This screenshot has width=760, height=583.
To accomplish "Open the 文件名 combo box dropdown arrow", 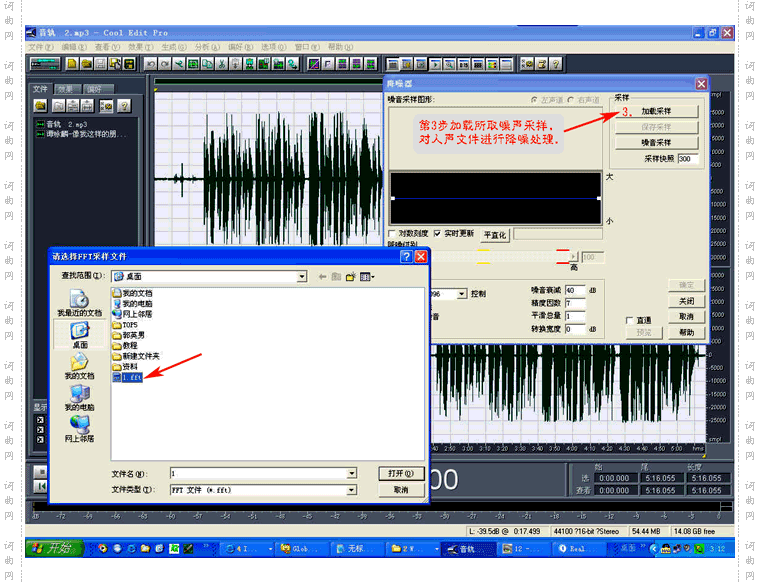I will [352, 473].
